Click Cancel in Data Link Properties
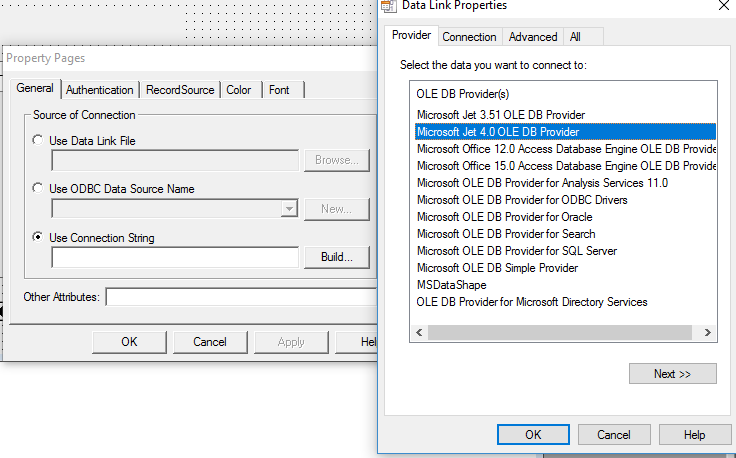736x458 pixels. [x=614, y=435]
